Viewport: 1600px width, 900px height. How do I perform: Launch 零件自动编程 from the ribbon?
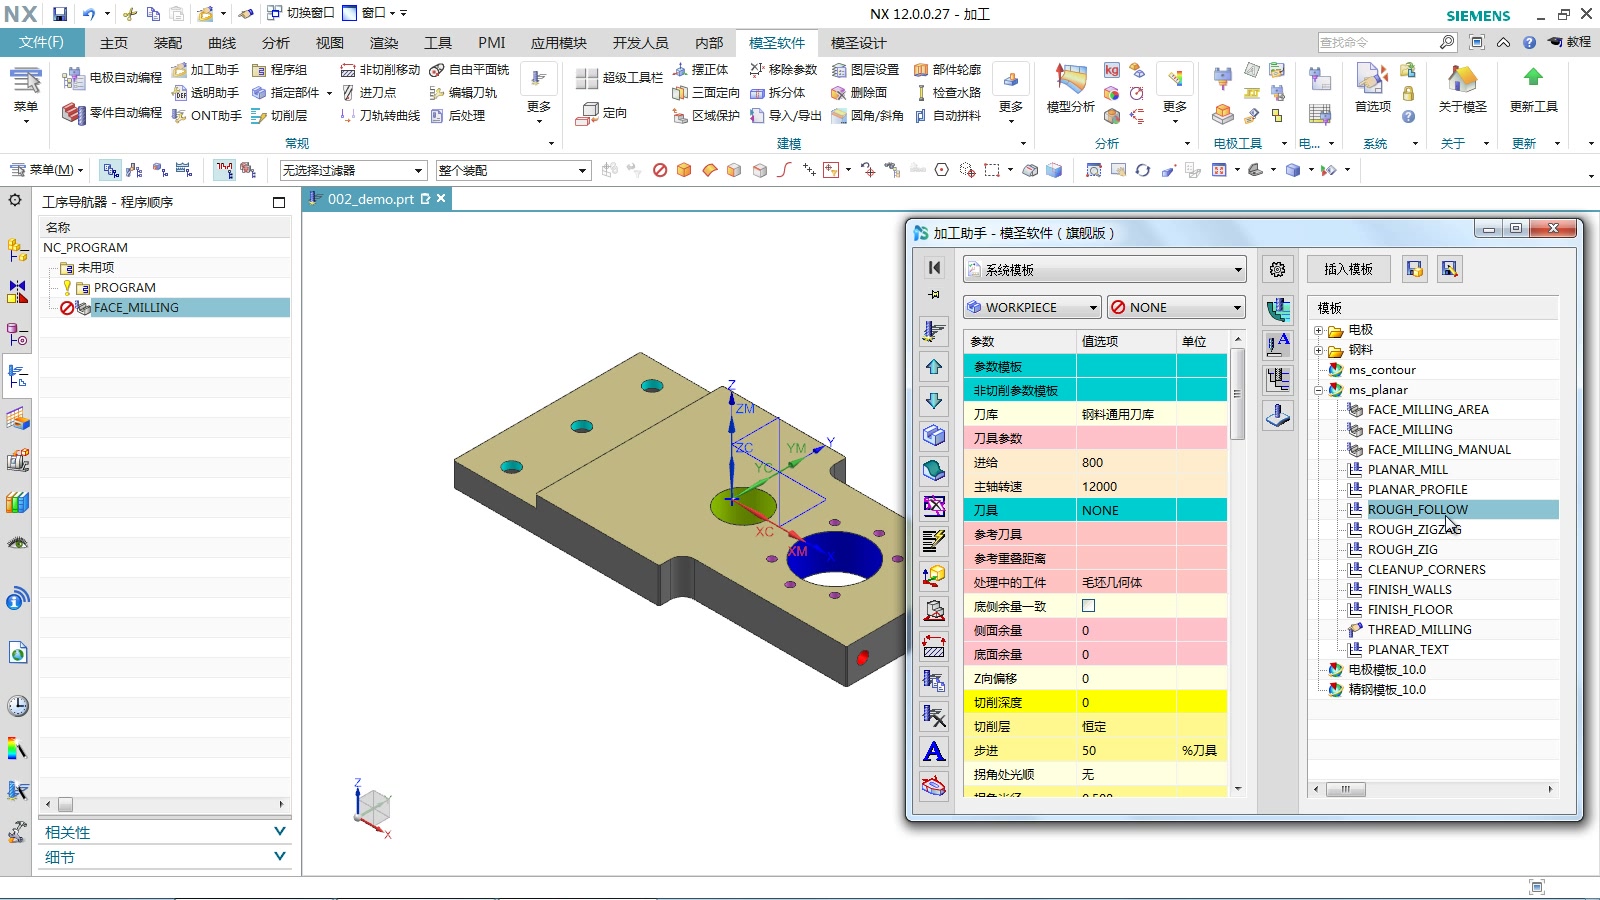pyautogui.click(x=111, y=113)
